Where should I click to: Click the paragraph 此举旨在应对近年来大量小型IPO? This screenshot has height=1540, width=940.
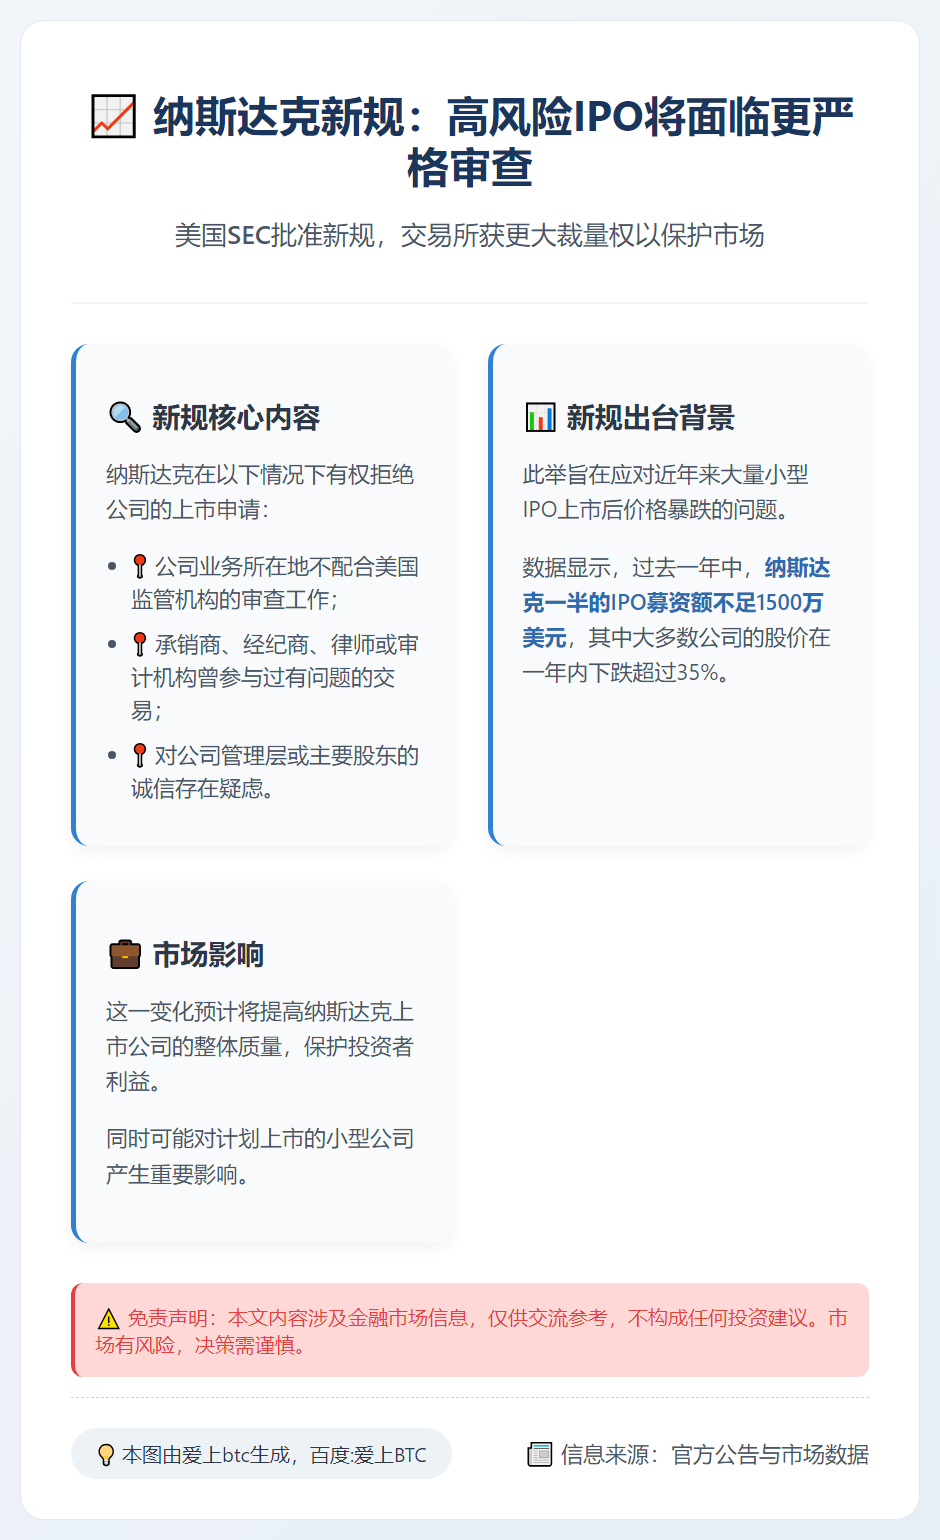[665, 492]
